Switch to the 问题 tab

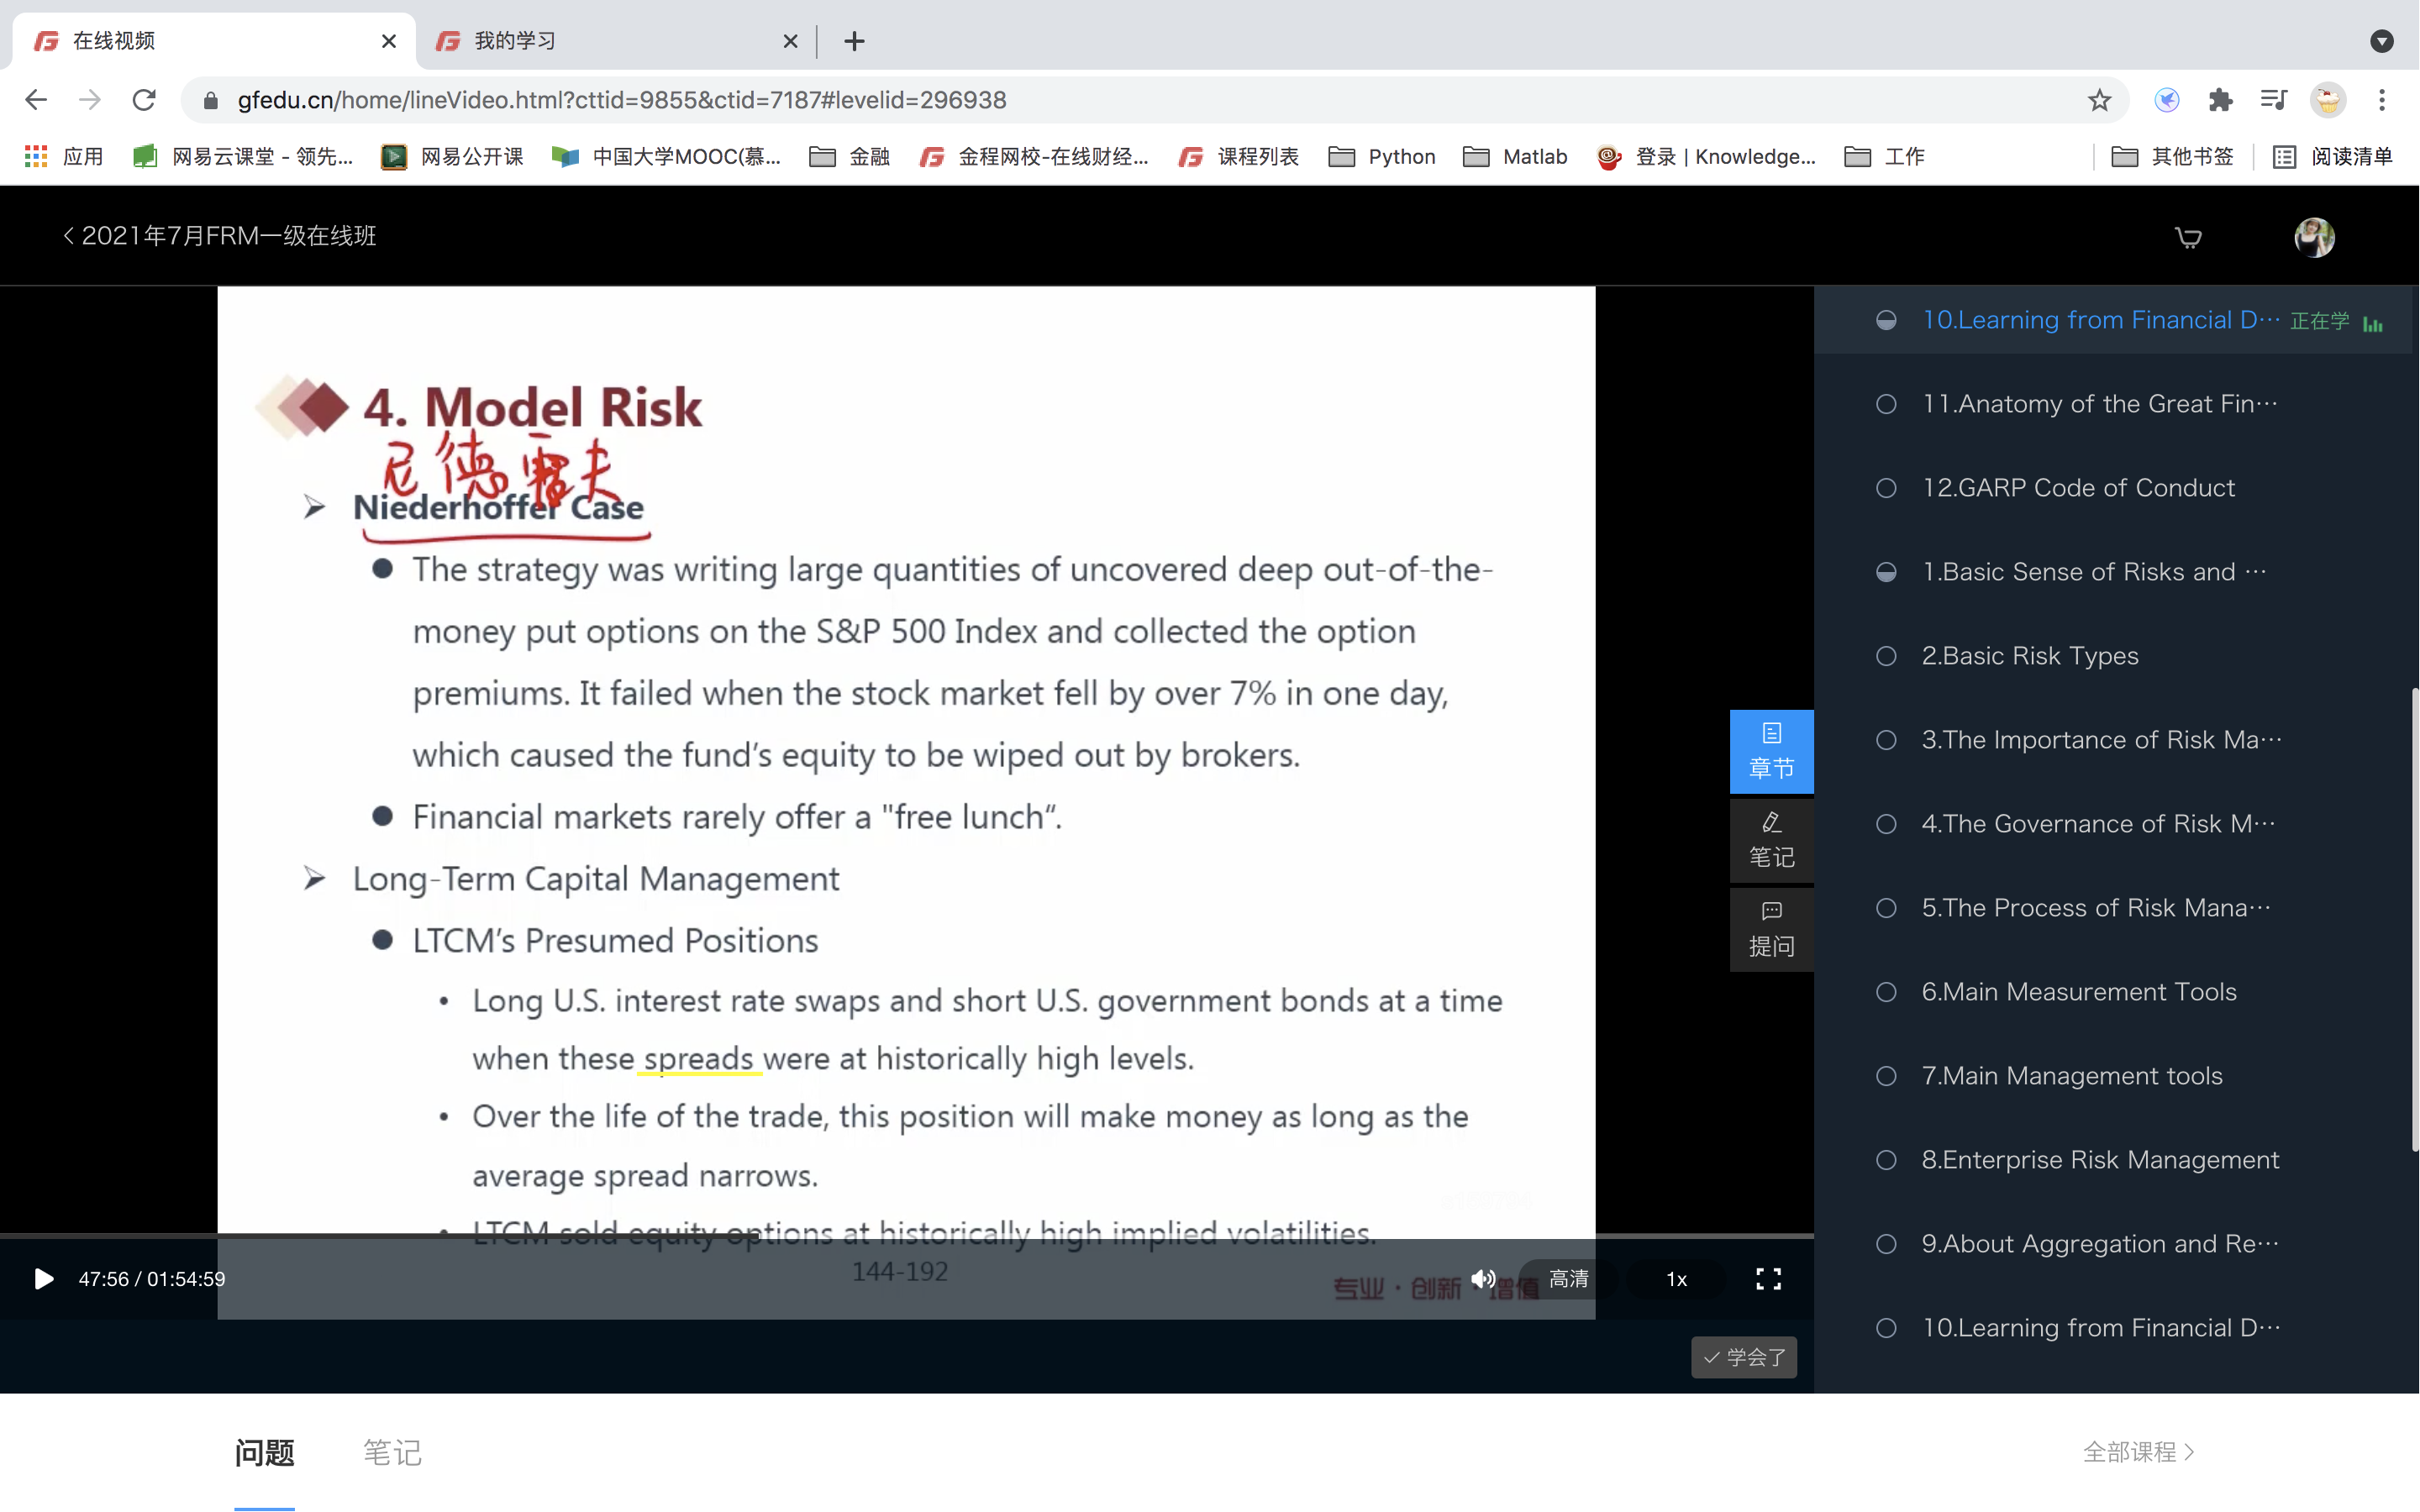[x=265, y=1452]
